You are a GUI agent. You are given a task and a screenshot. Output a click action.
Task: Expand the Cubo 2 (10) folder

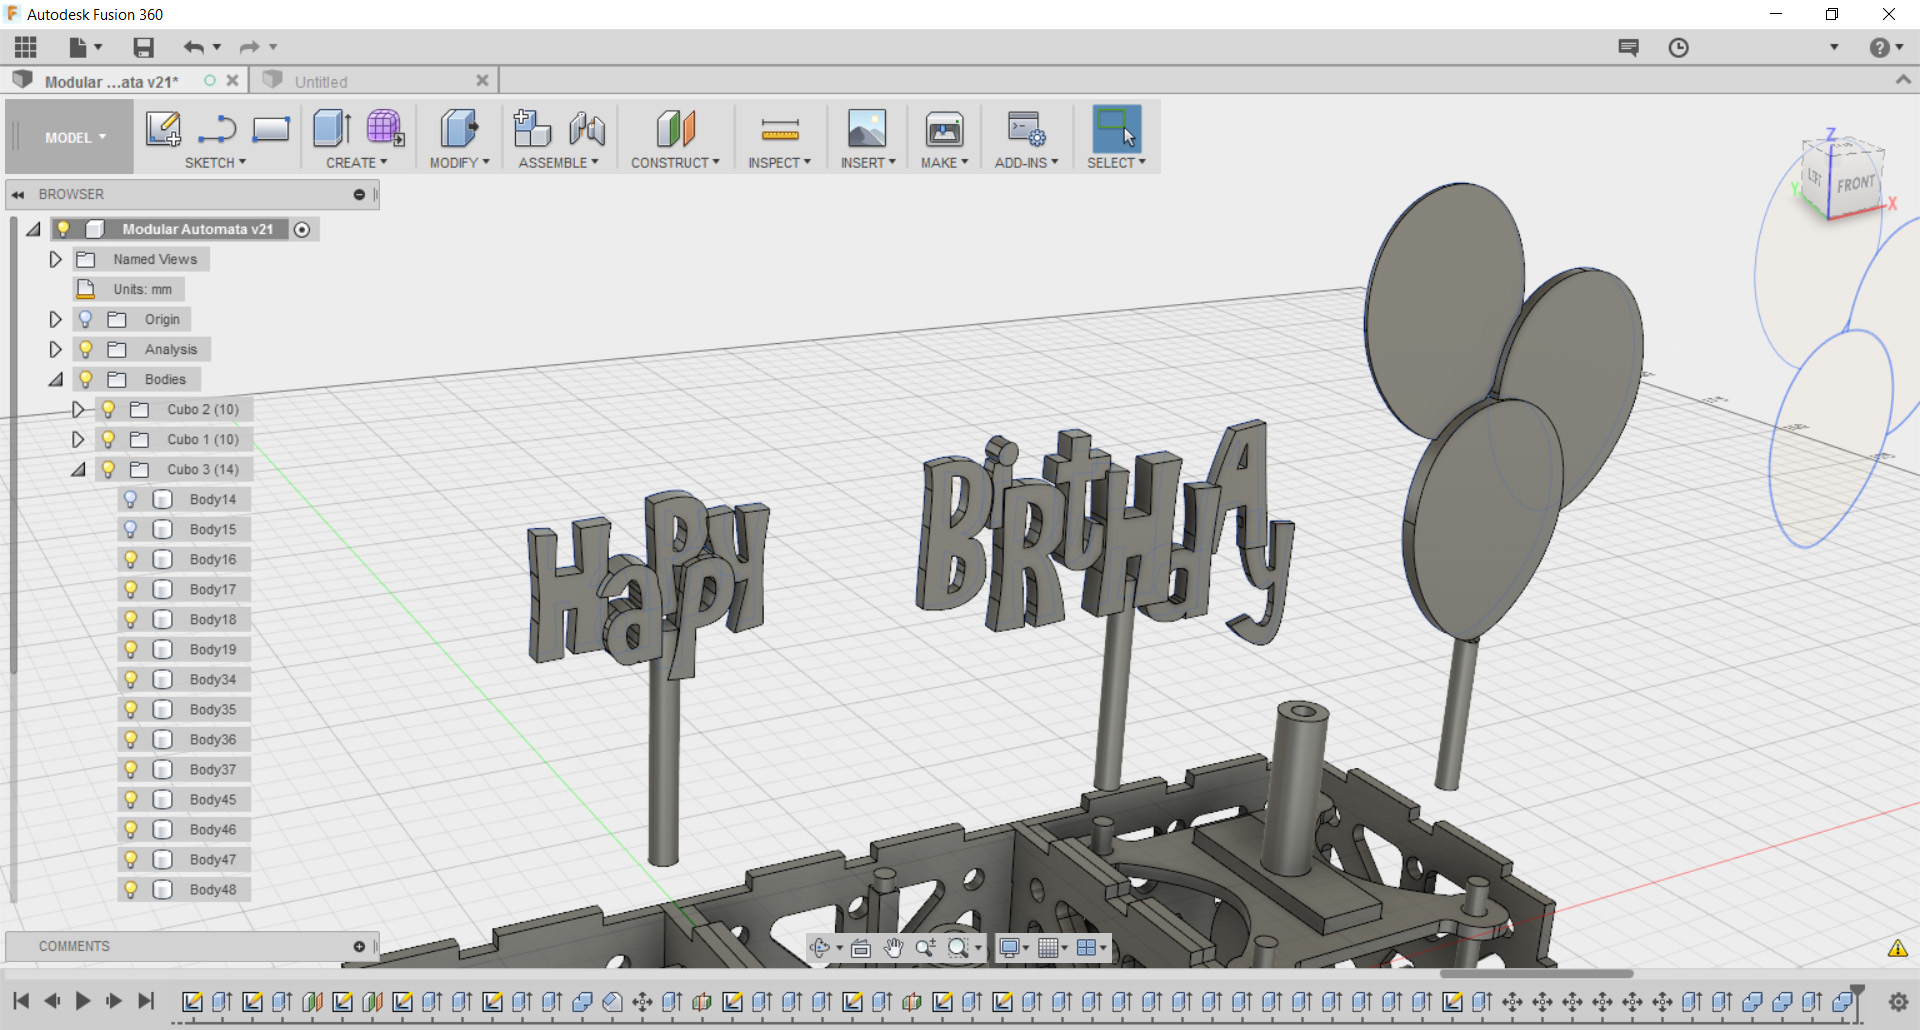[x=78, y=409]
